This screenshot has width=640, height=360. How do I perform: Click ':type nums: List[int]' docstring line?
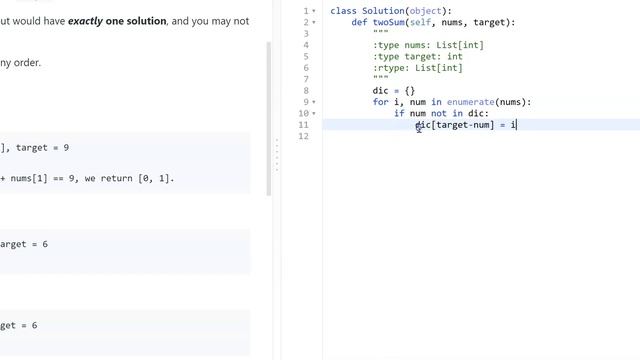(428, 45)
